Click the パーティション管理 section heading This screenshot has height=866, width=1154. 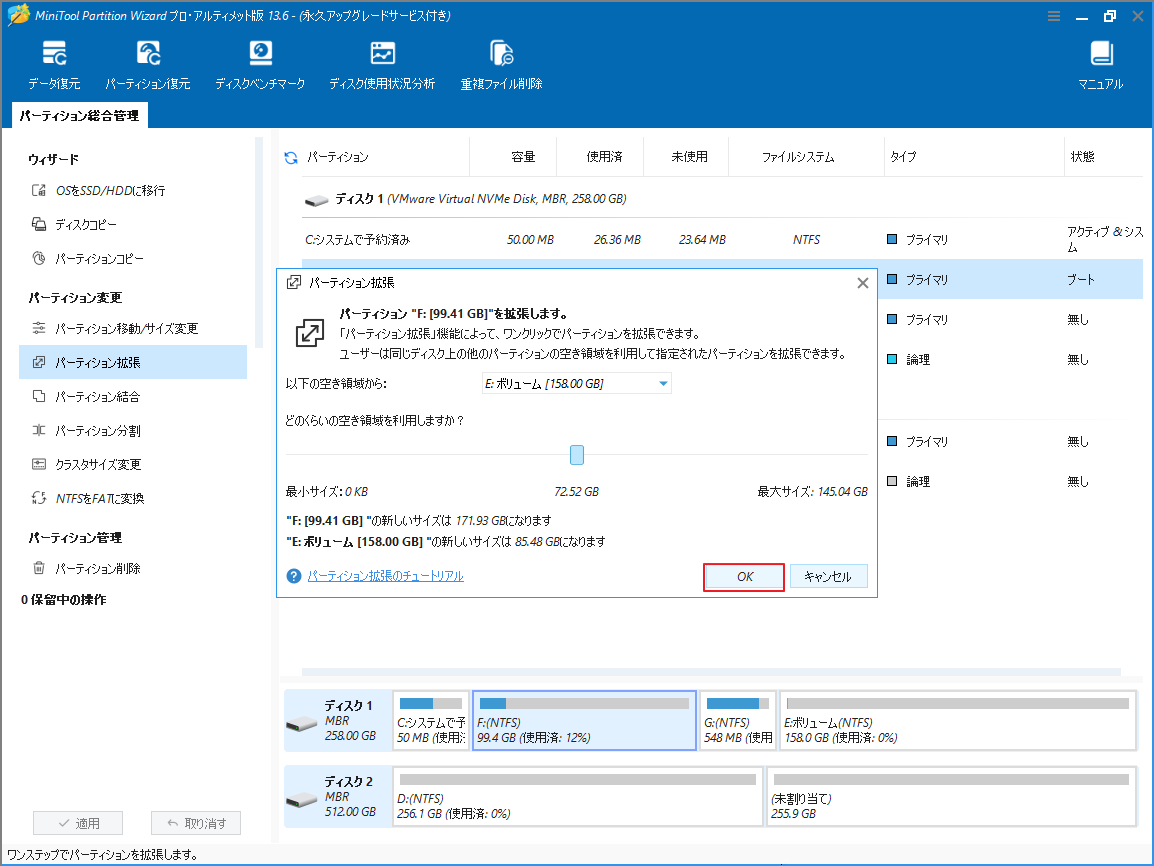coord(75,537)
